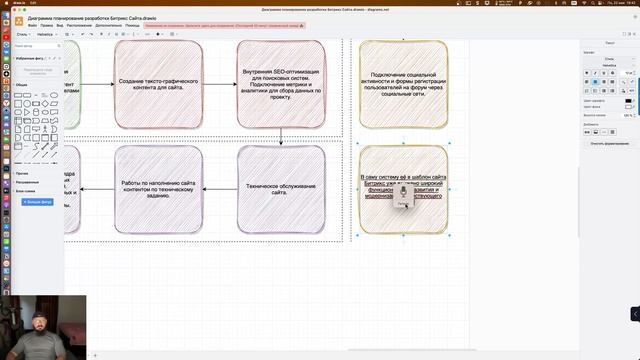Toggle italic in the right text panel
Screen dimensions: 640x360
coord(595,73)
